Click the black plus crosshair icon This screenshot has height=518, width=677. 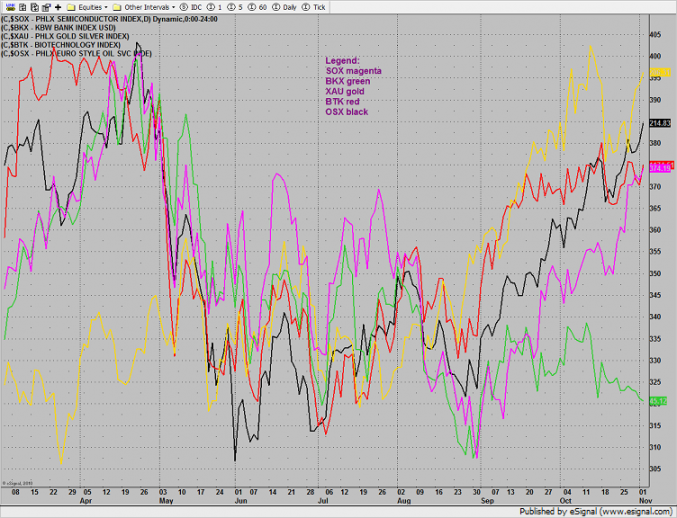tap(58, 7)
